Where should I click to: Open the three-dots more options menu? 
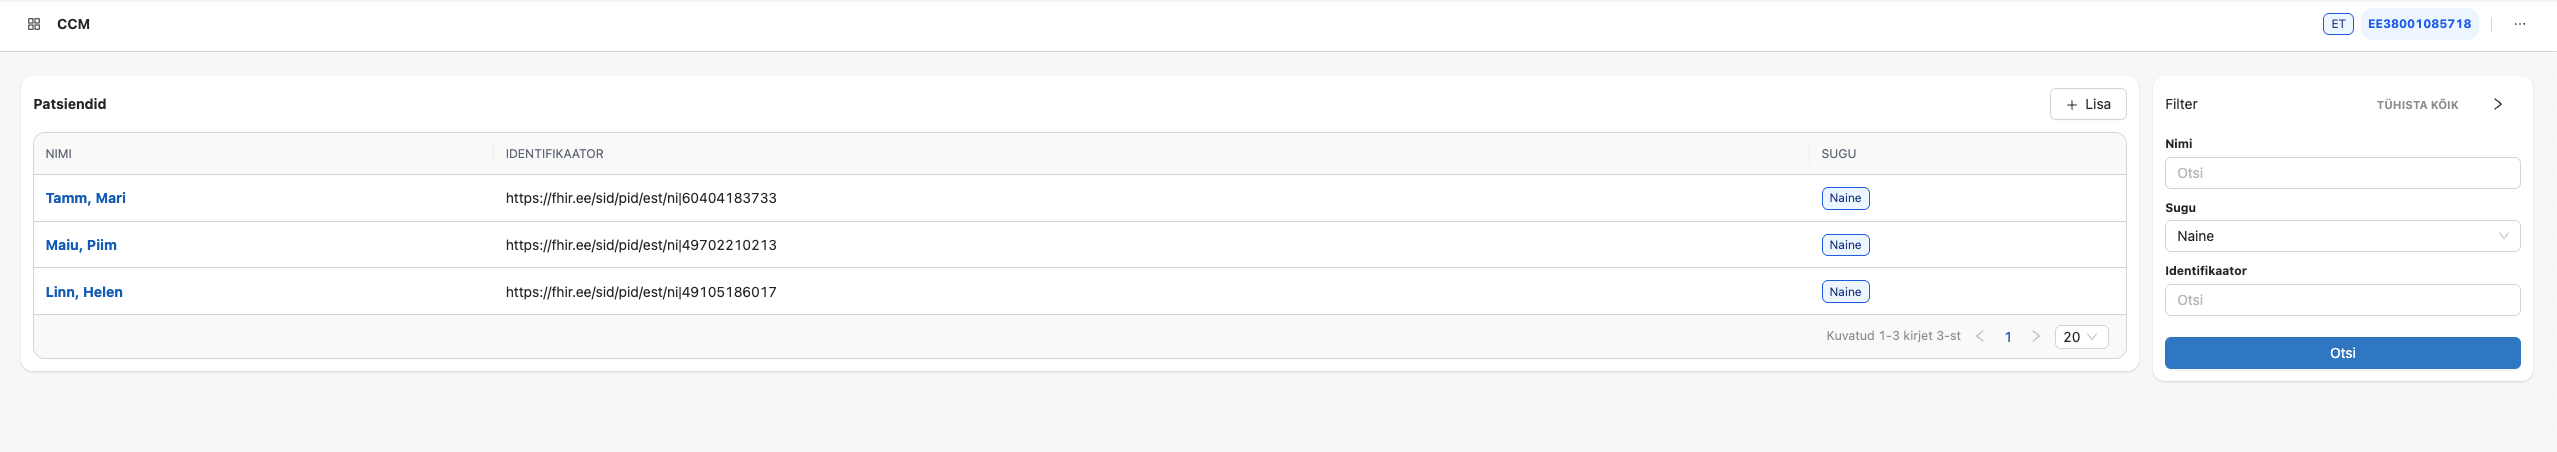2519,24
